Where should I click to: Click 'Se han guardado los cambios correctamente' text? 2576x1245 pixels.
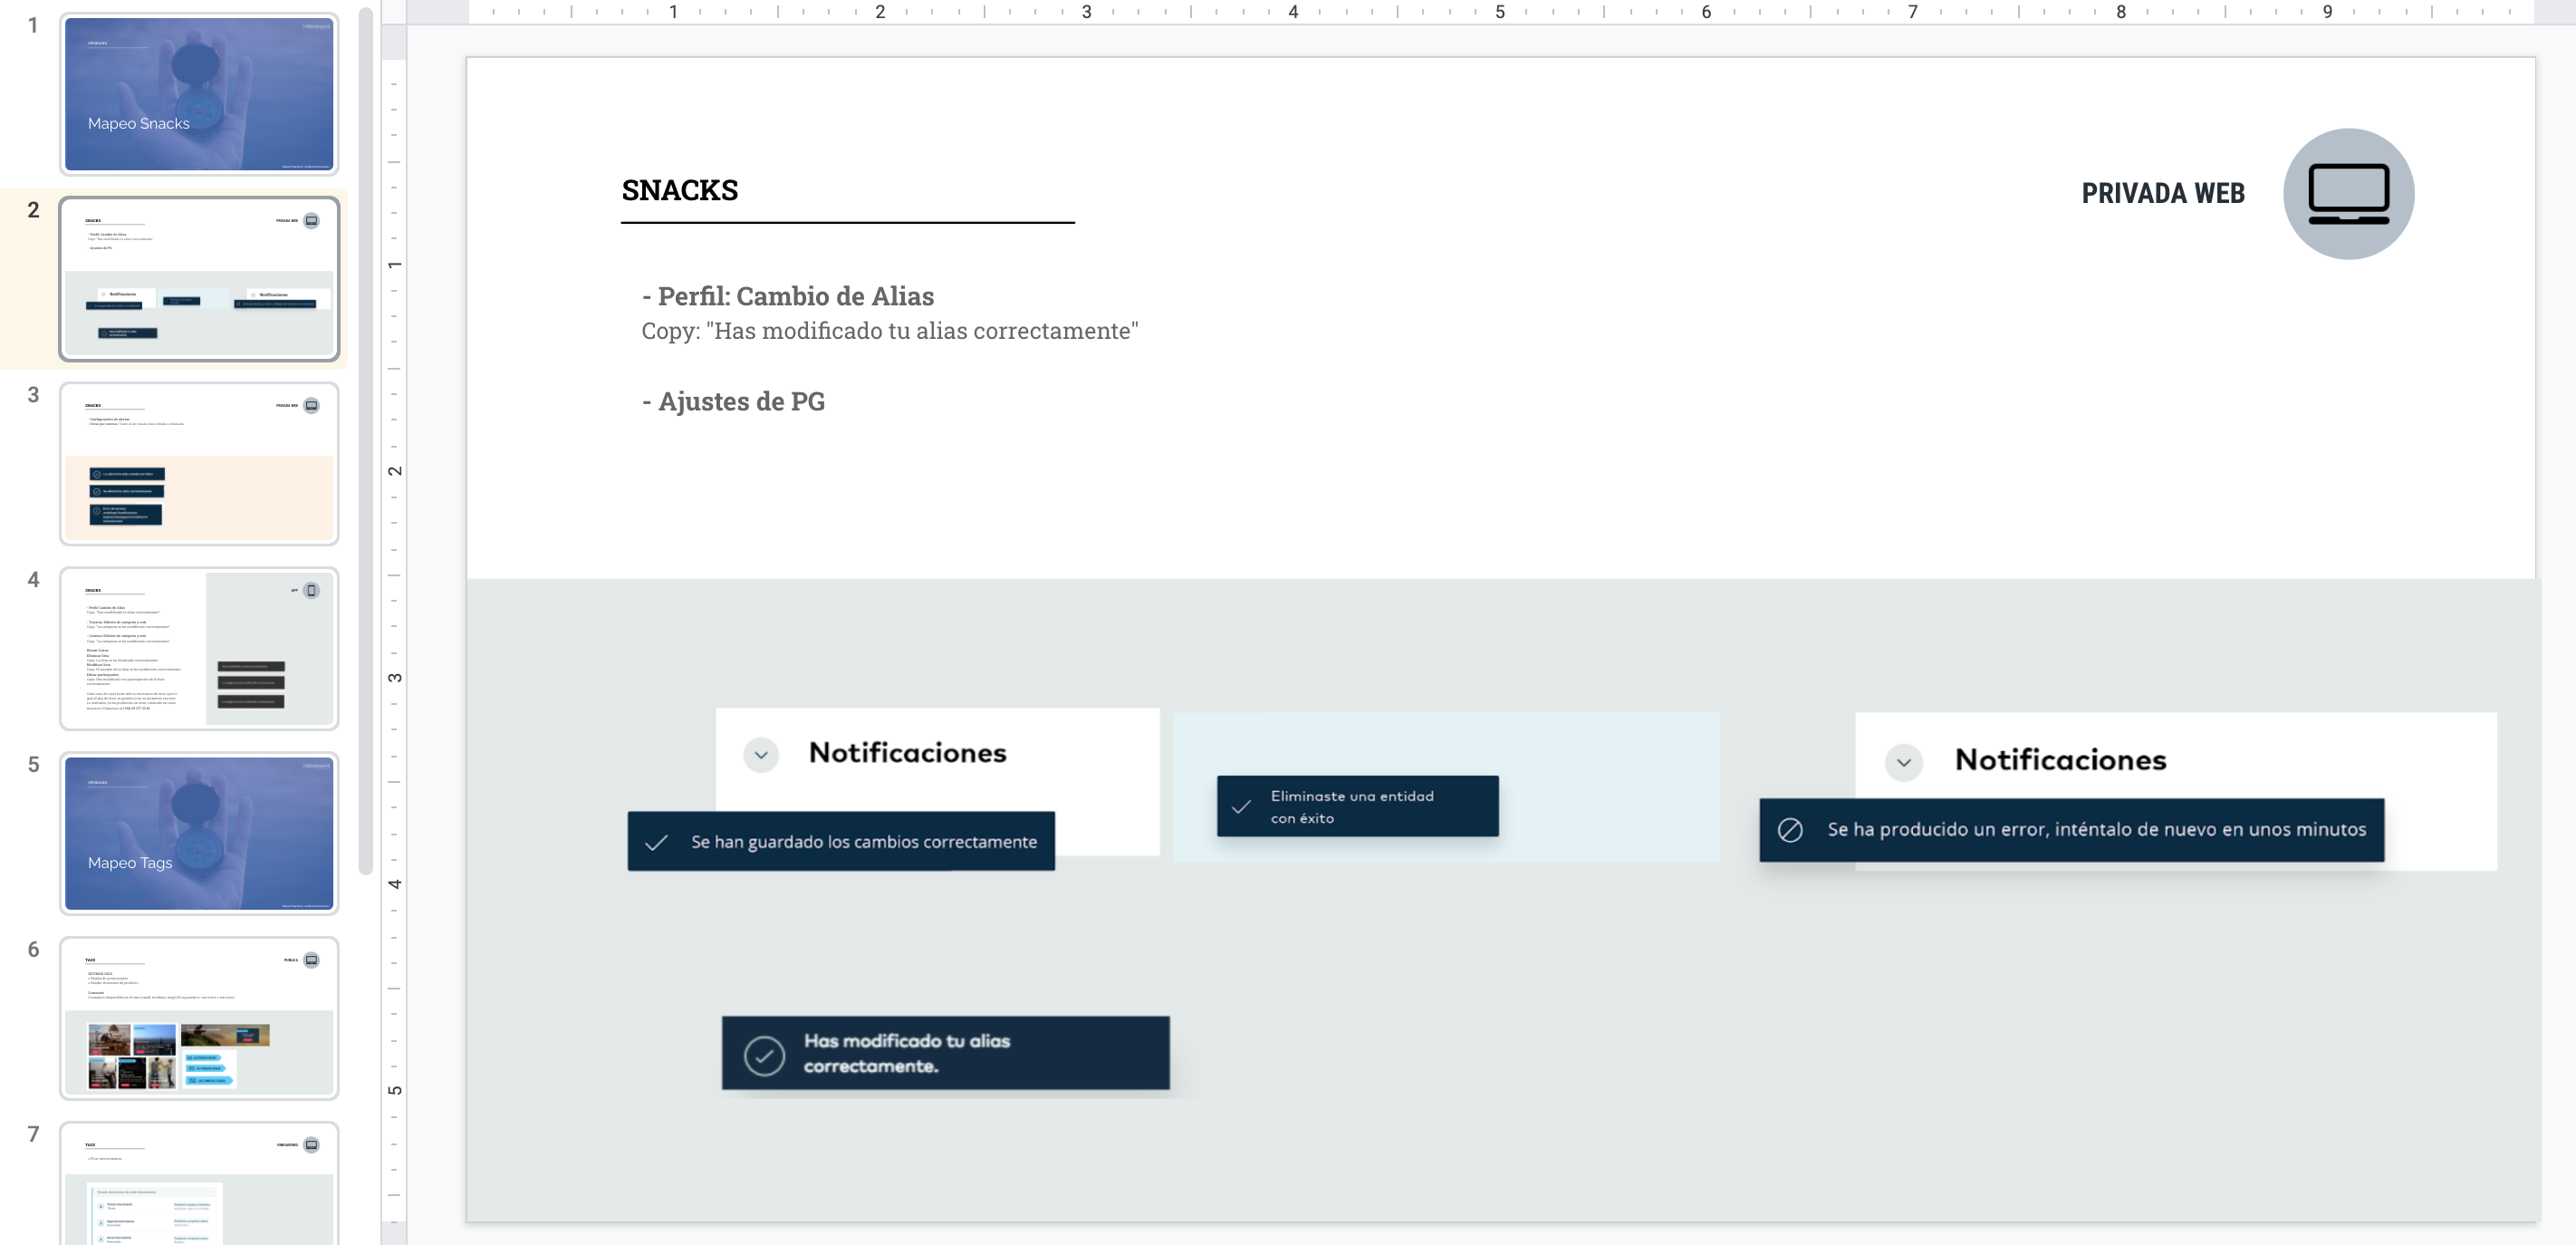click(x=864, y=842)
